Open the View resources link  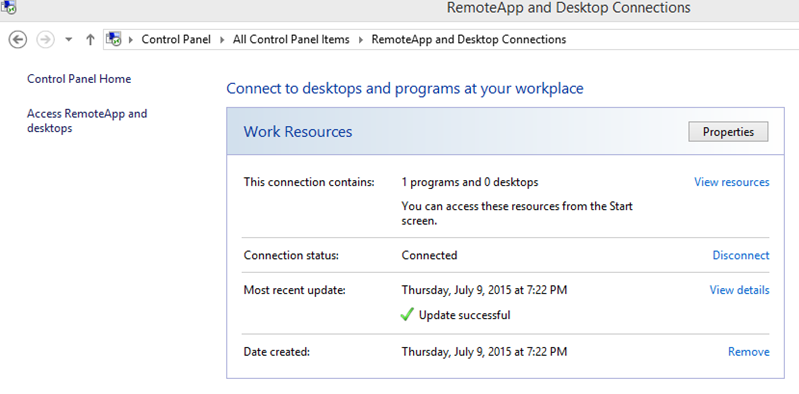(732, 182)
